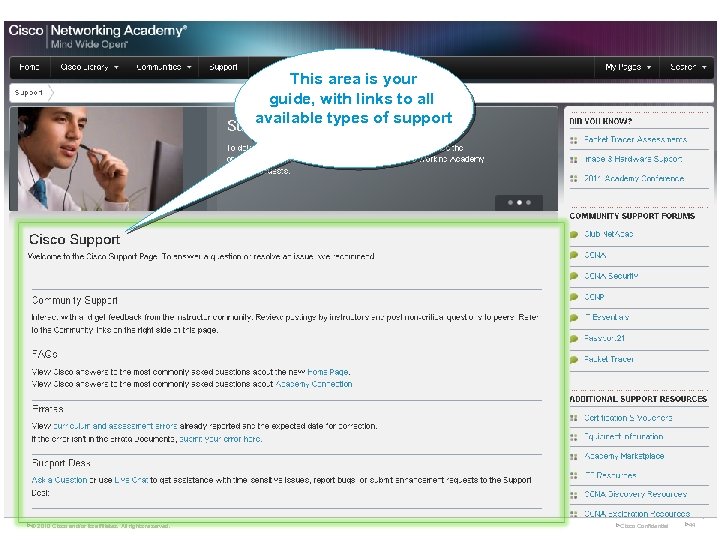Start Live Chat with Support Desk
The height and width of the screenshot is (540, 720).
pos(131,480)
